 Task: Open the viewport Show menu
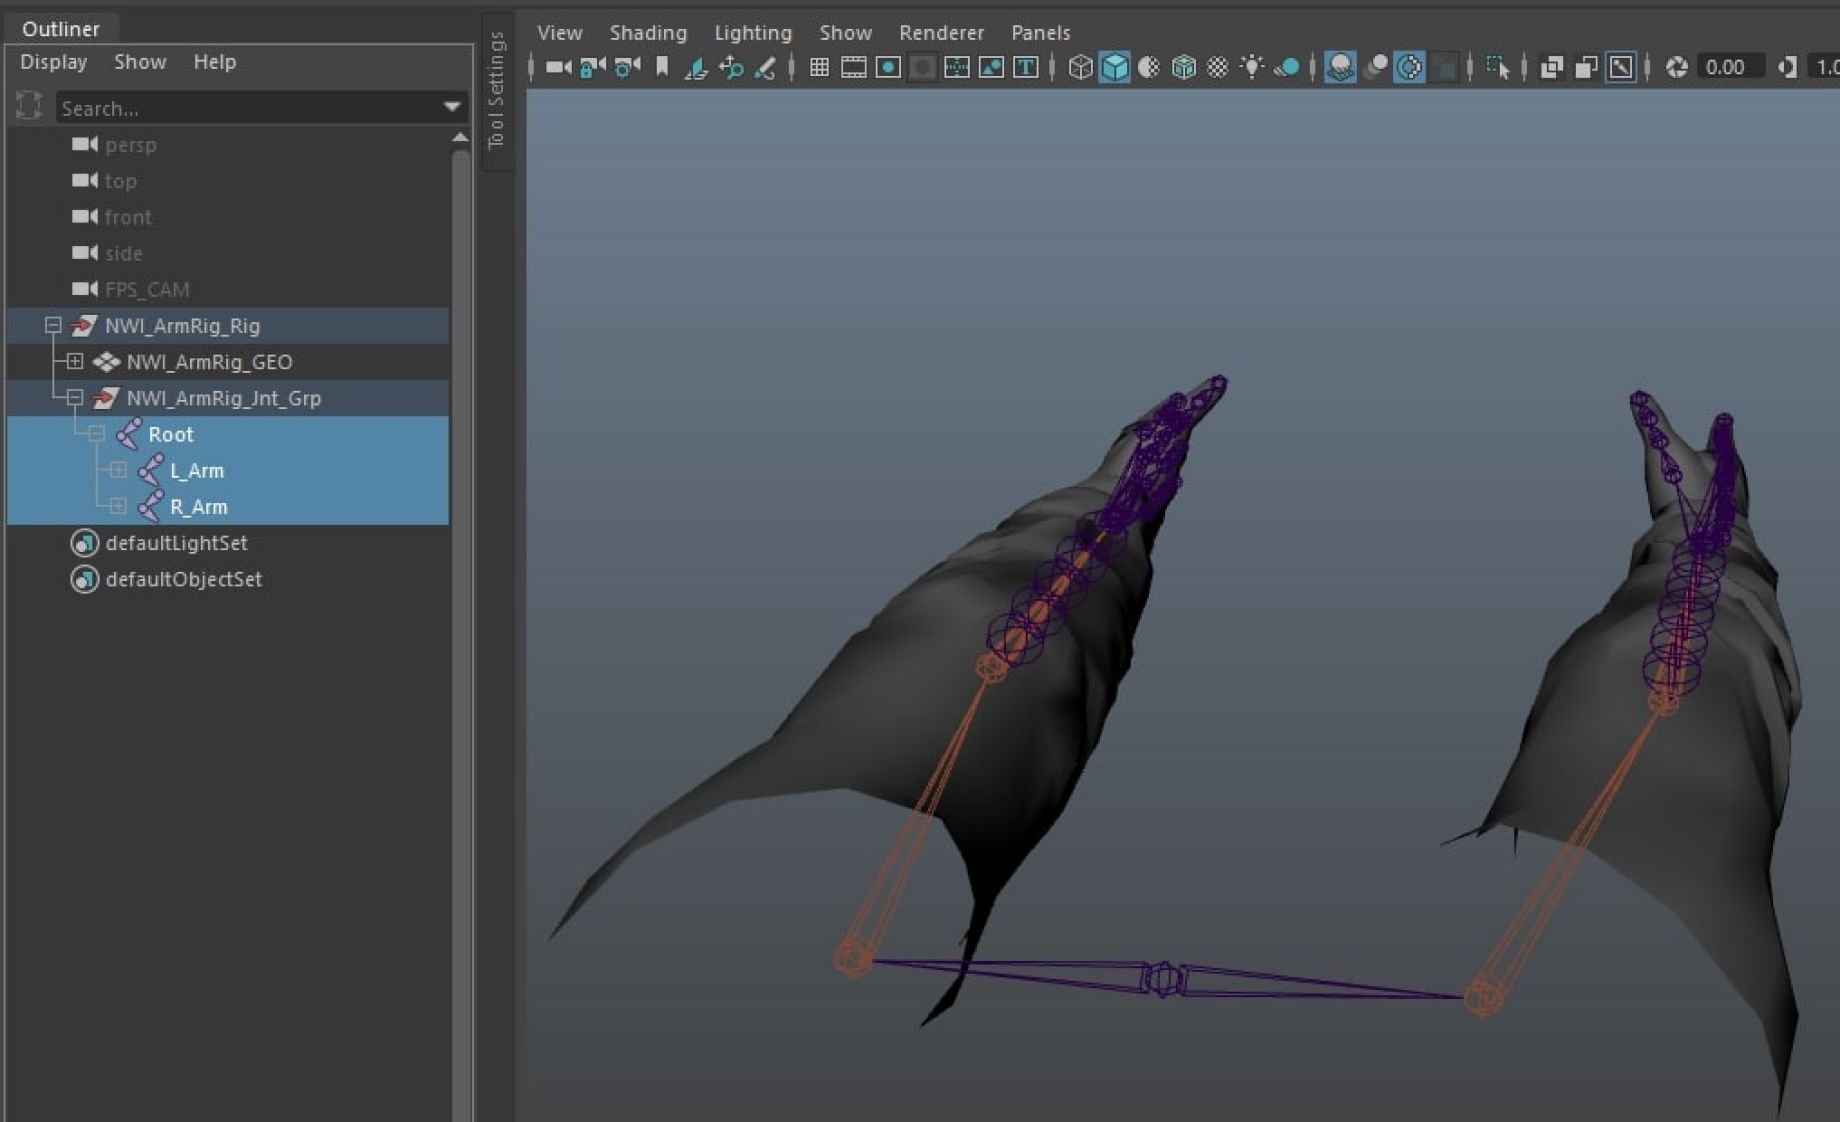pos(845,33)
